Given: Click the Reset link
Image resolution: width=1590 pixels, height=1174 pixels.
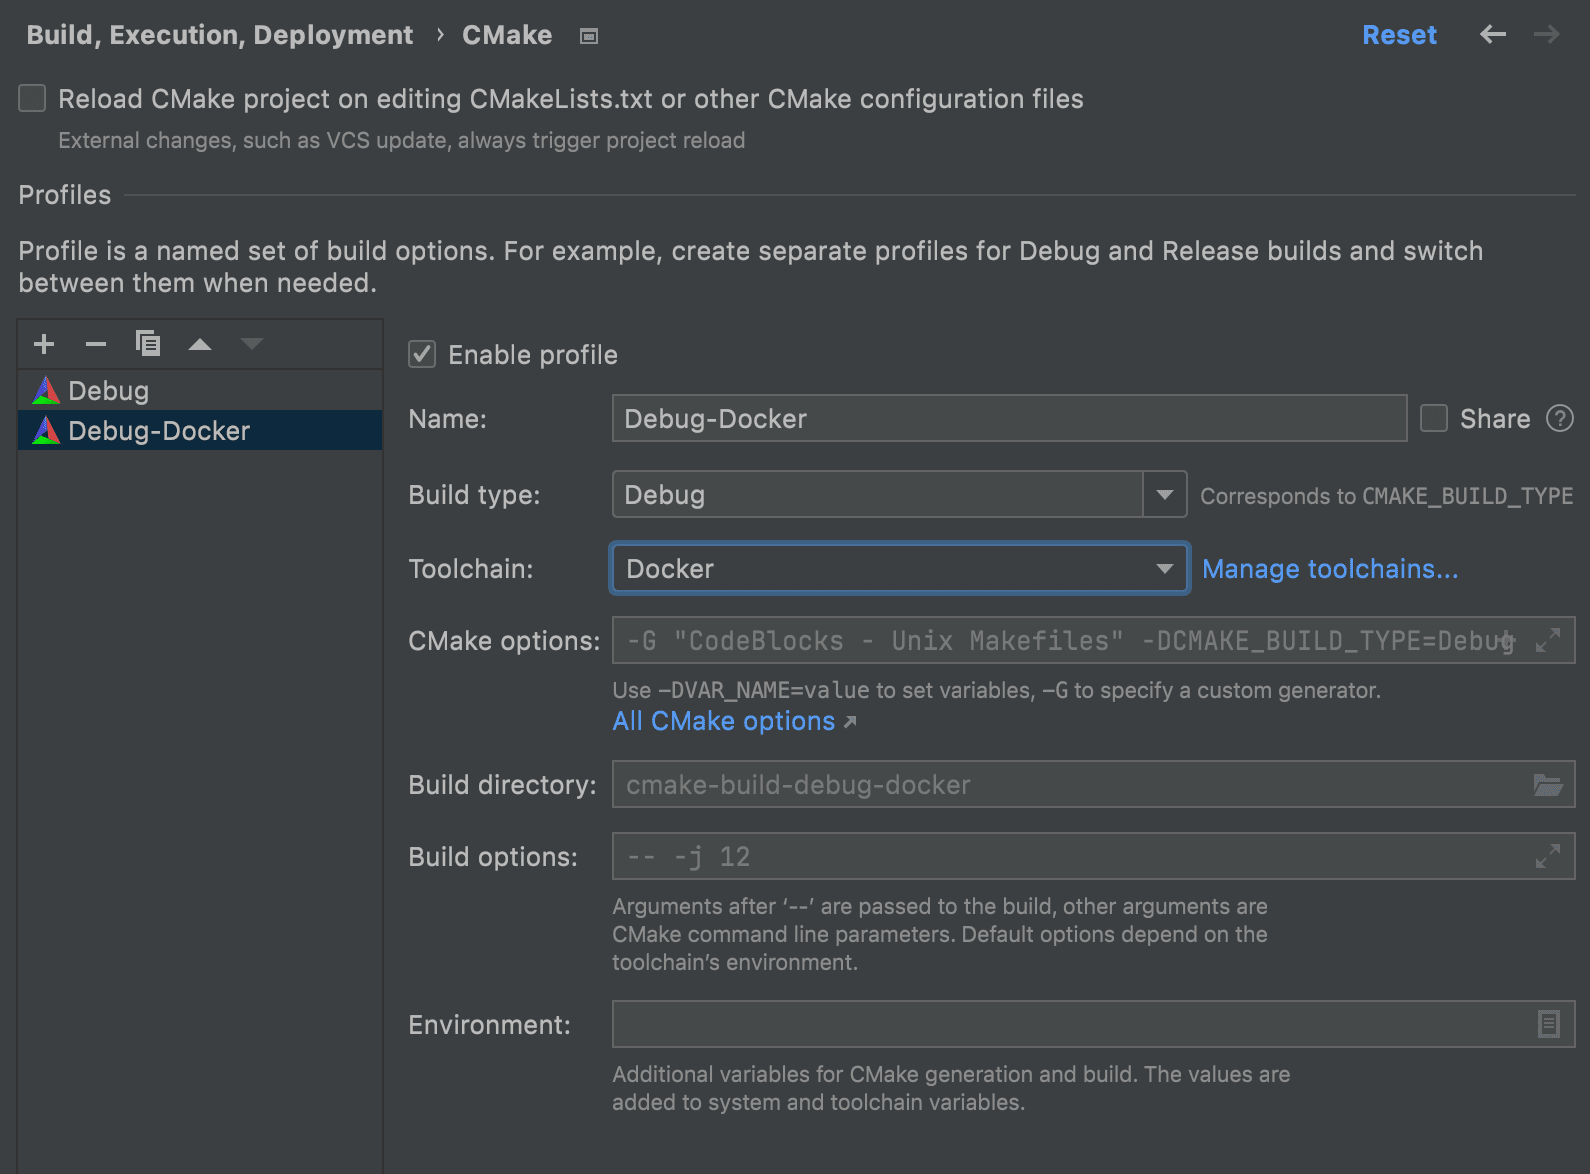Looking at the screenshot, I should click(1398, 35).
